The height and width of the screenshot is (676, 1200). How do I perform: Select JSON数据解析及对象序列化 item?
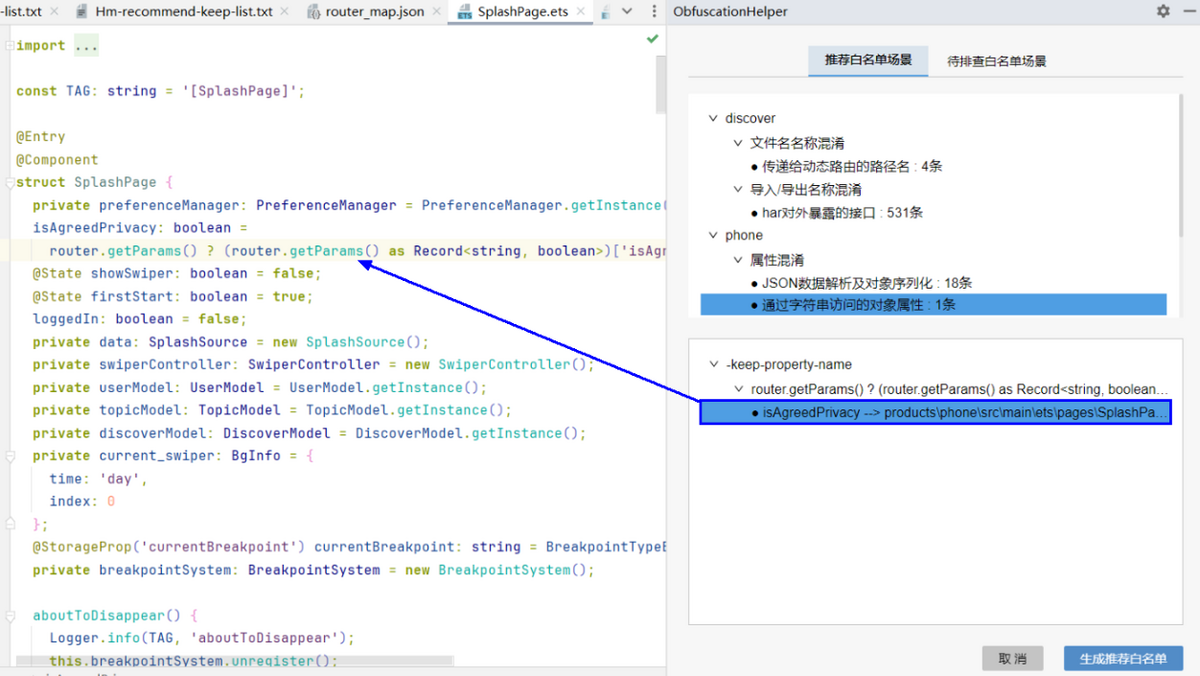(x=866, y=283)
